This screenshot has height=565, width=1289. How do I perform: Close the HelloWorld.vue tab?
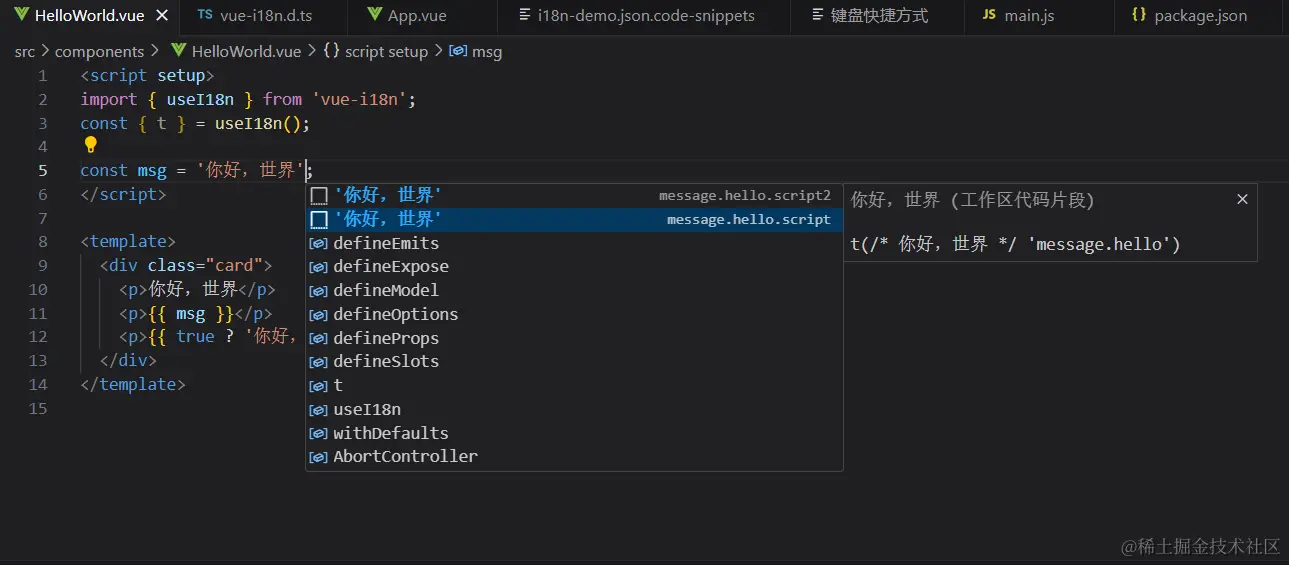pyautogui.click(x=162, y=16)
